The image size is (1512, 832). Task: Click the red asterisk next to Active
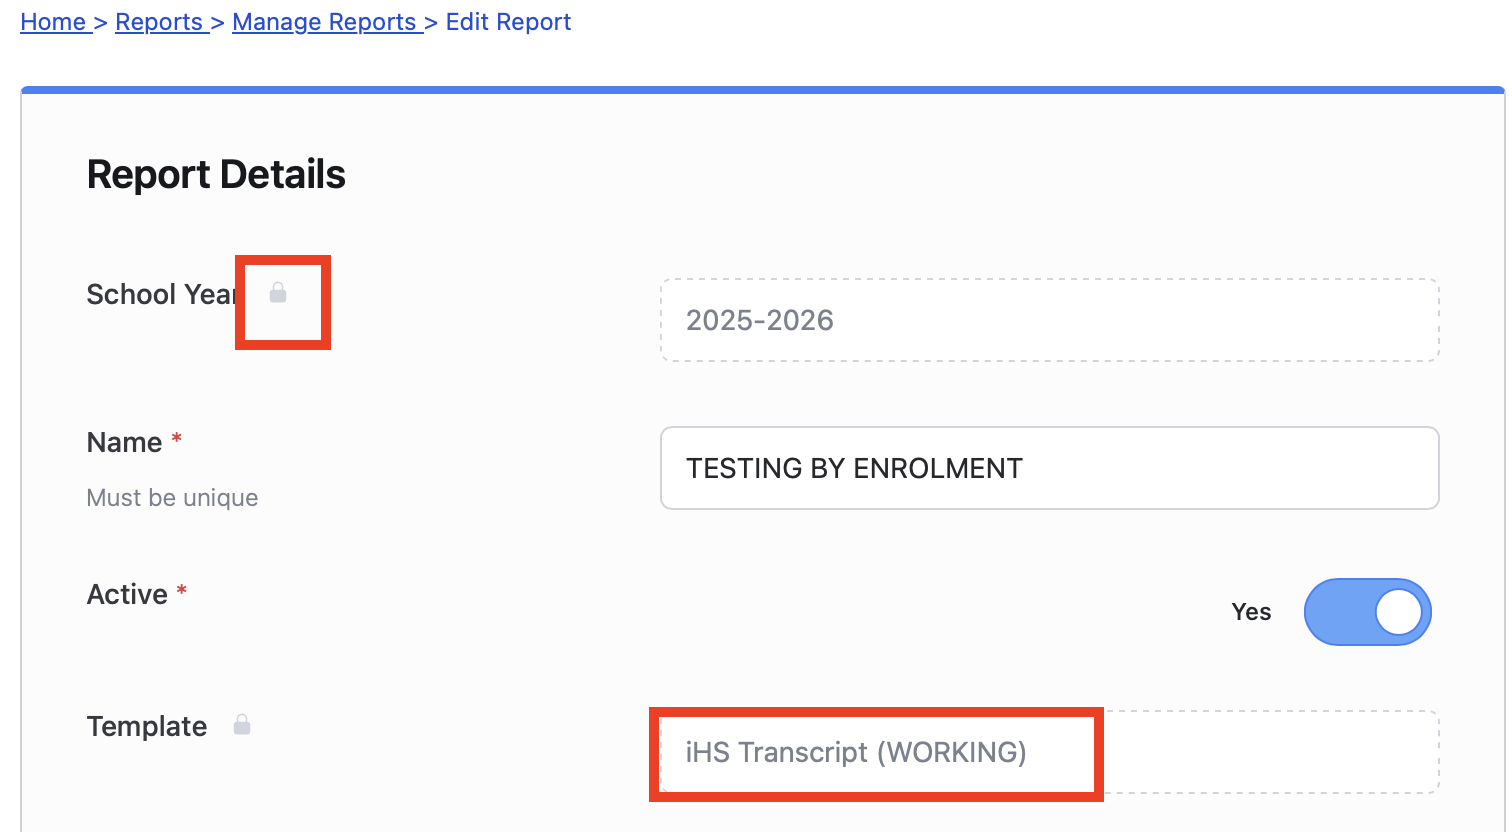click(x=182, y=591)
